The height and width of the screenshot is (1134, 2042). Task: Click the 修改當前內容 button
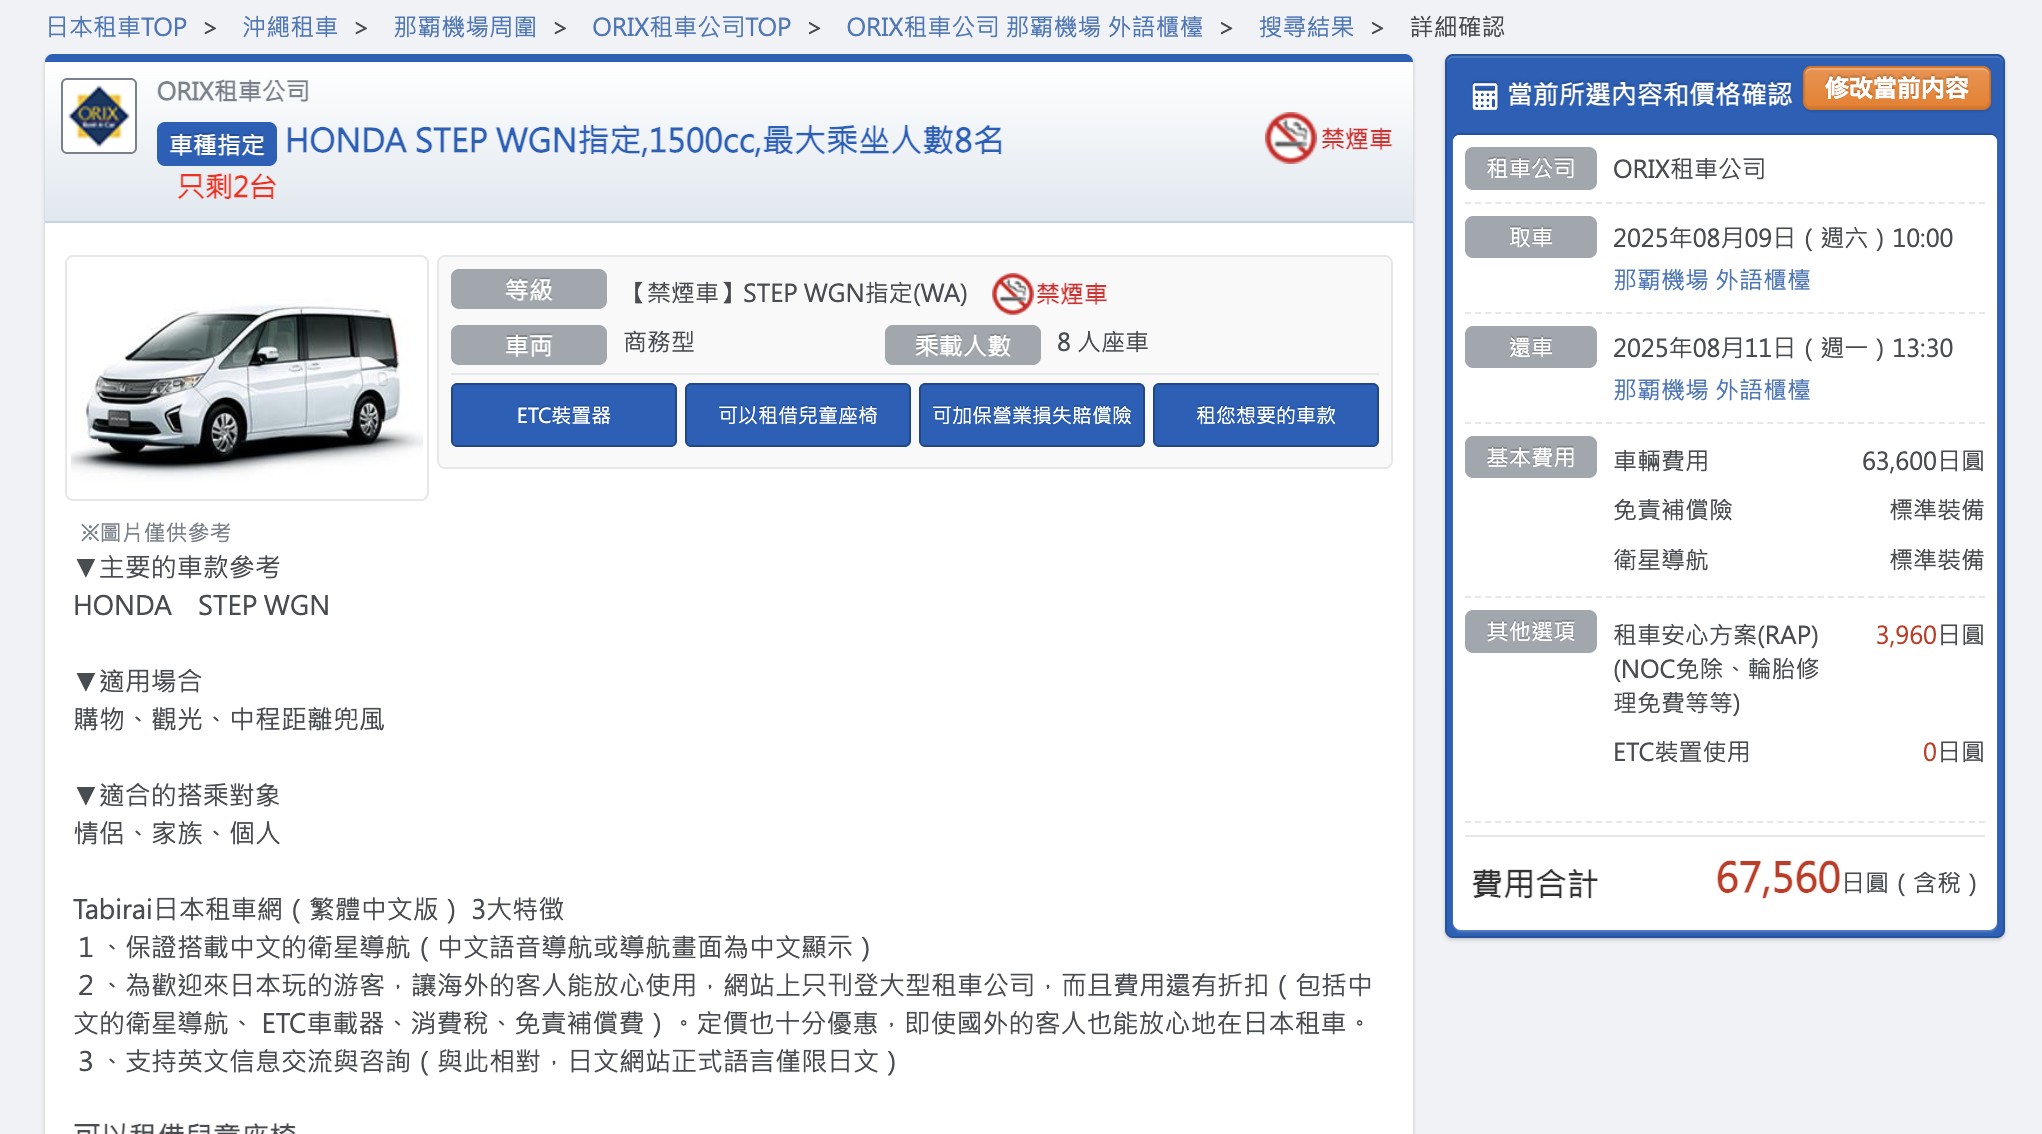1896,89
